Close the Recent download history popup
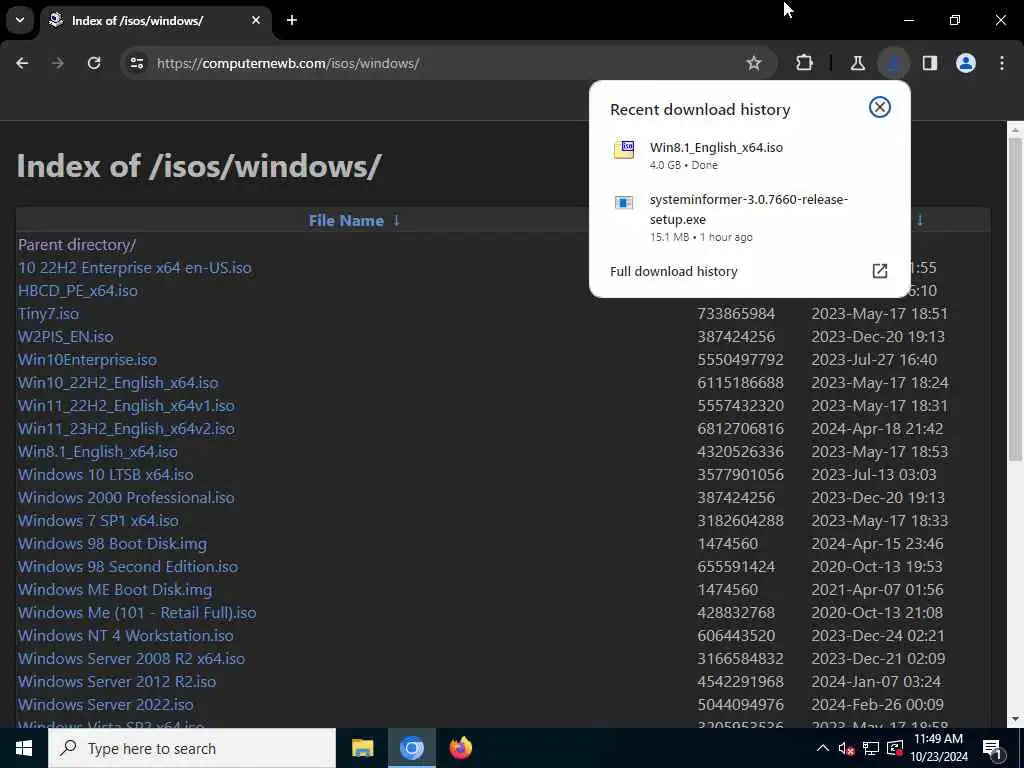The image size is (1024, 768). tap(880, 107)
